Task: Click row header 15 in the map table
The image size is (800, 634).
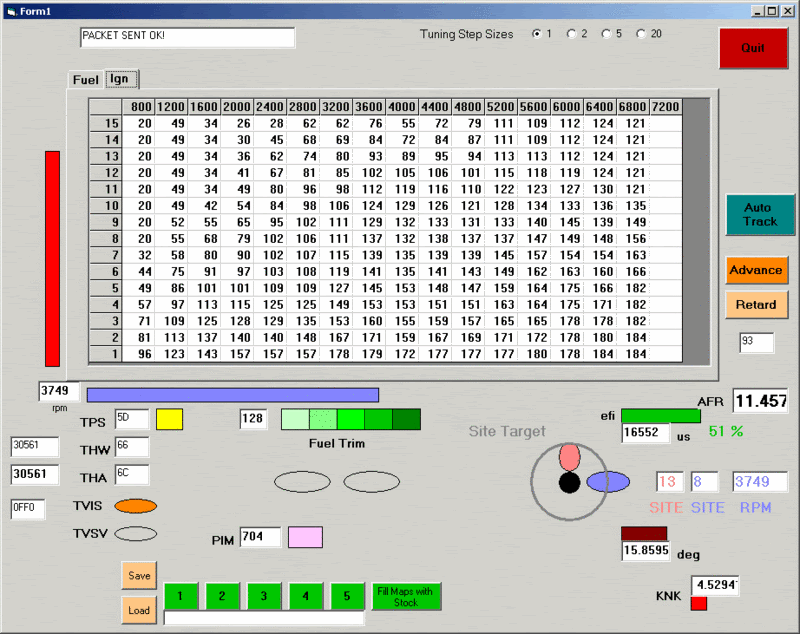Action: click(x=106, y=123)
